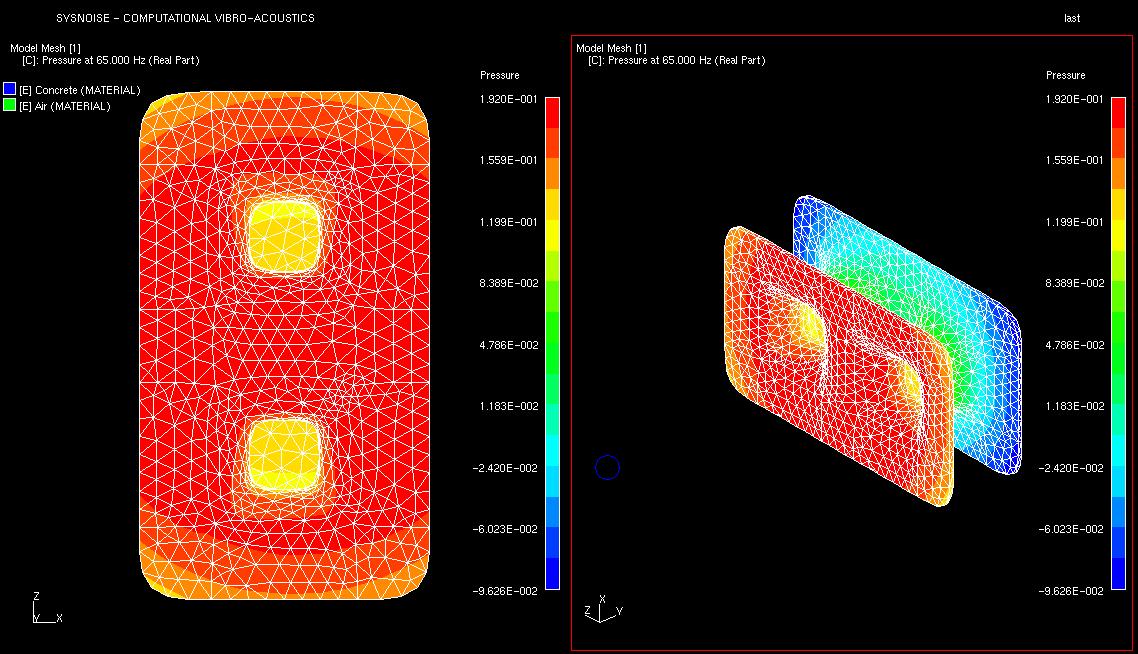The height and width of the screenshot is (654, 1138).
Task: Click the left viewport 'Pressure' colorbar title
Action: [x=499, y=75]
